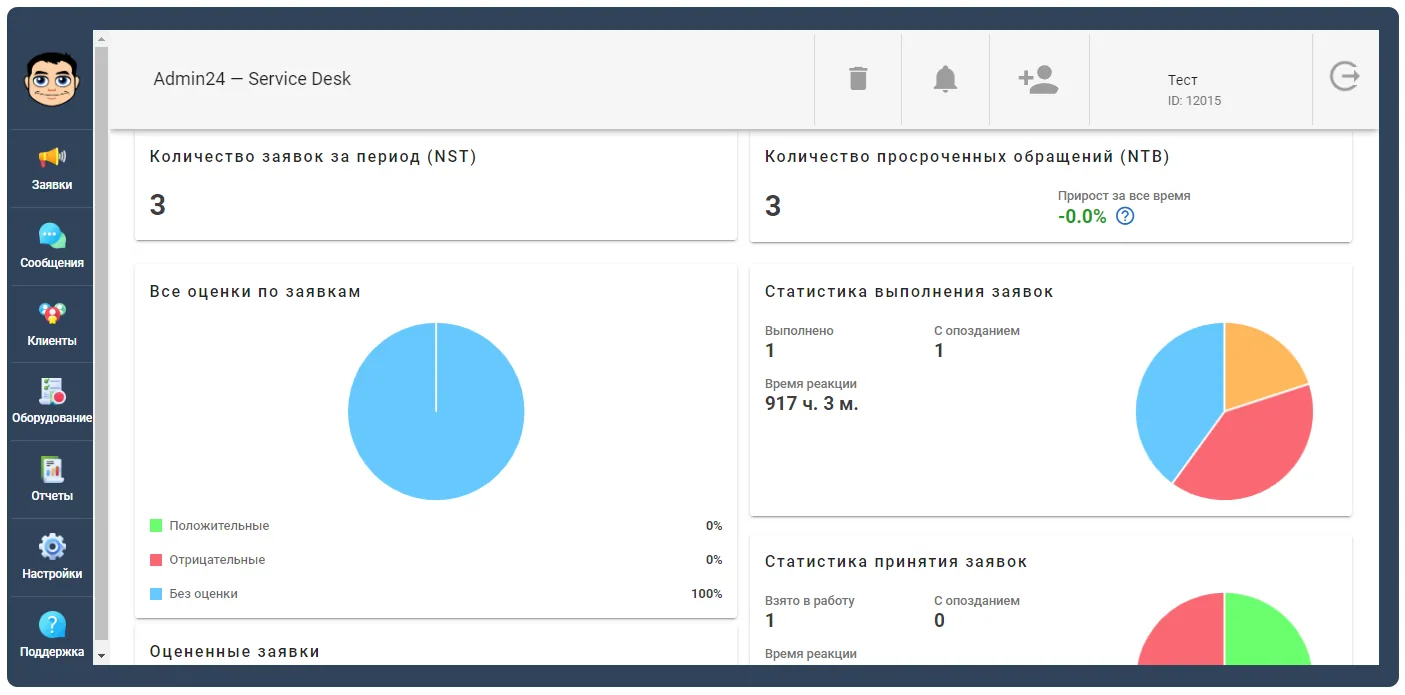The height and width of the screenshot is (695, 1405).
Task: Click the 100% value for Без оценки
Action: (x=706, y=594)
